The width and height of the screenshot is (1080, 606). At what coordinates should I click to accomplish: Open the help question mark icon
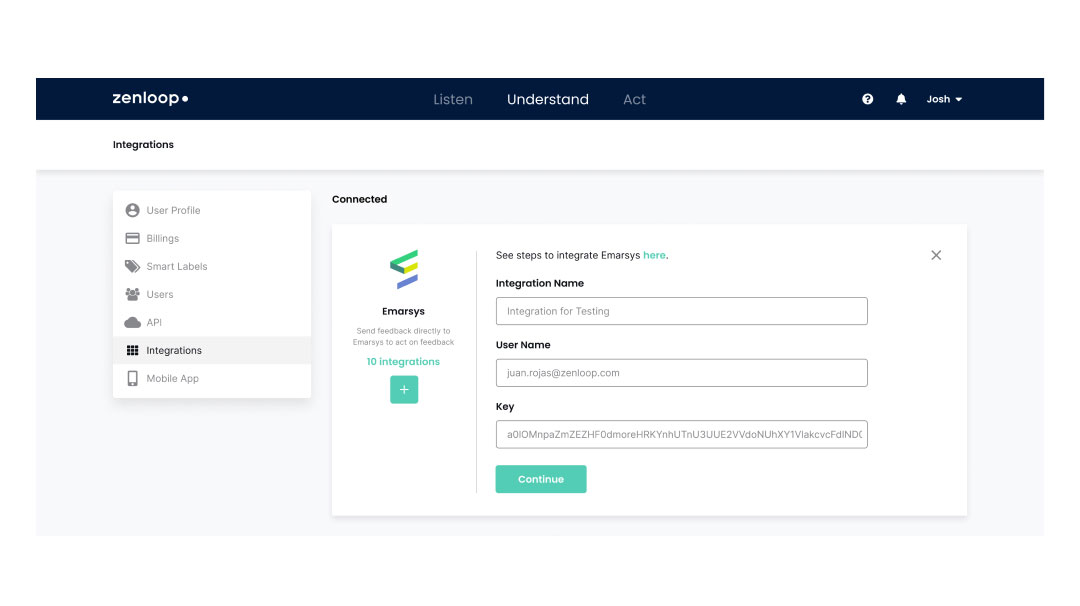tap(868, 99)
